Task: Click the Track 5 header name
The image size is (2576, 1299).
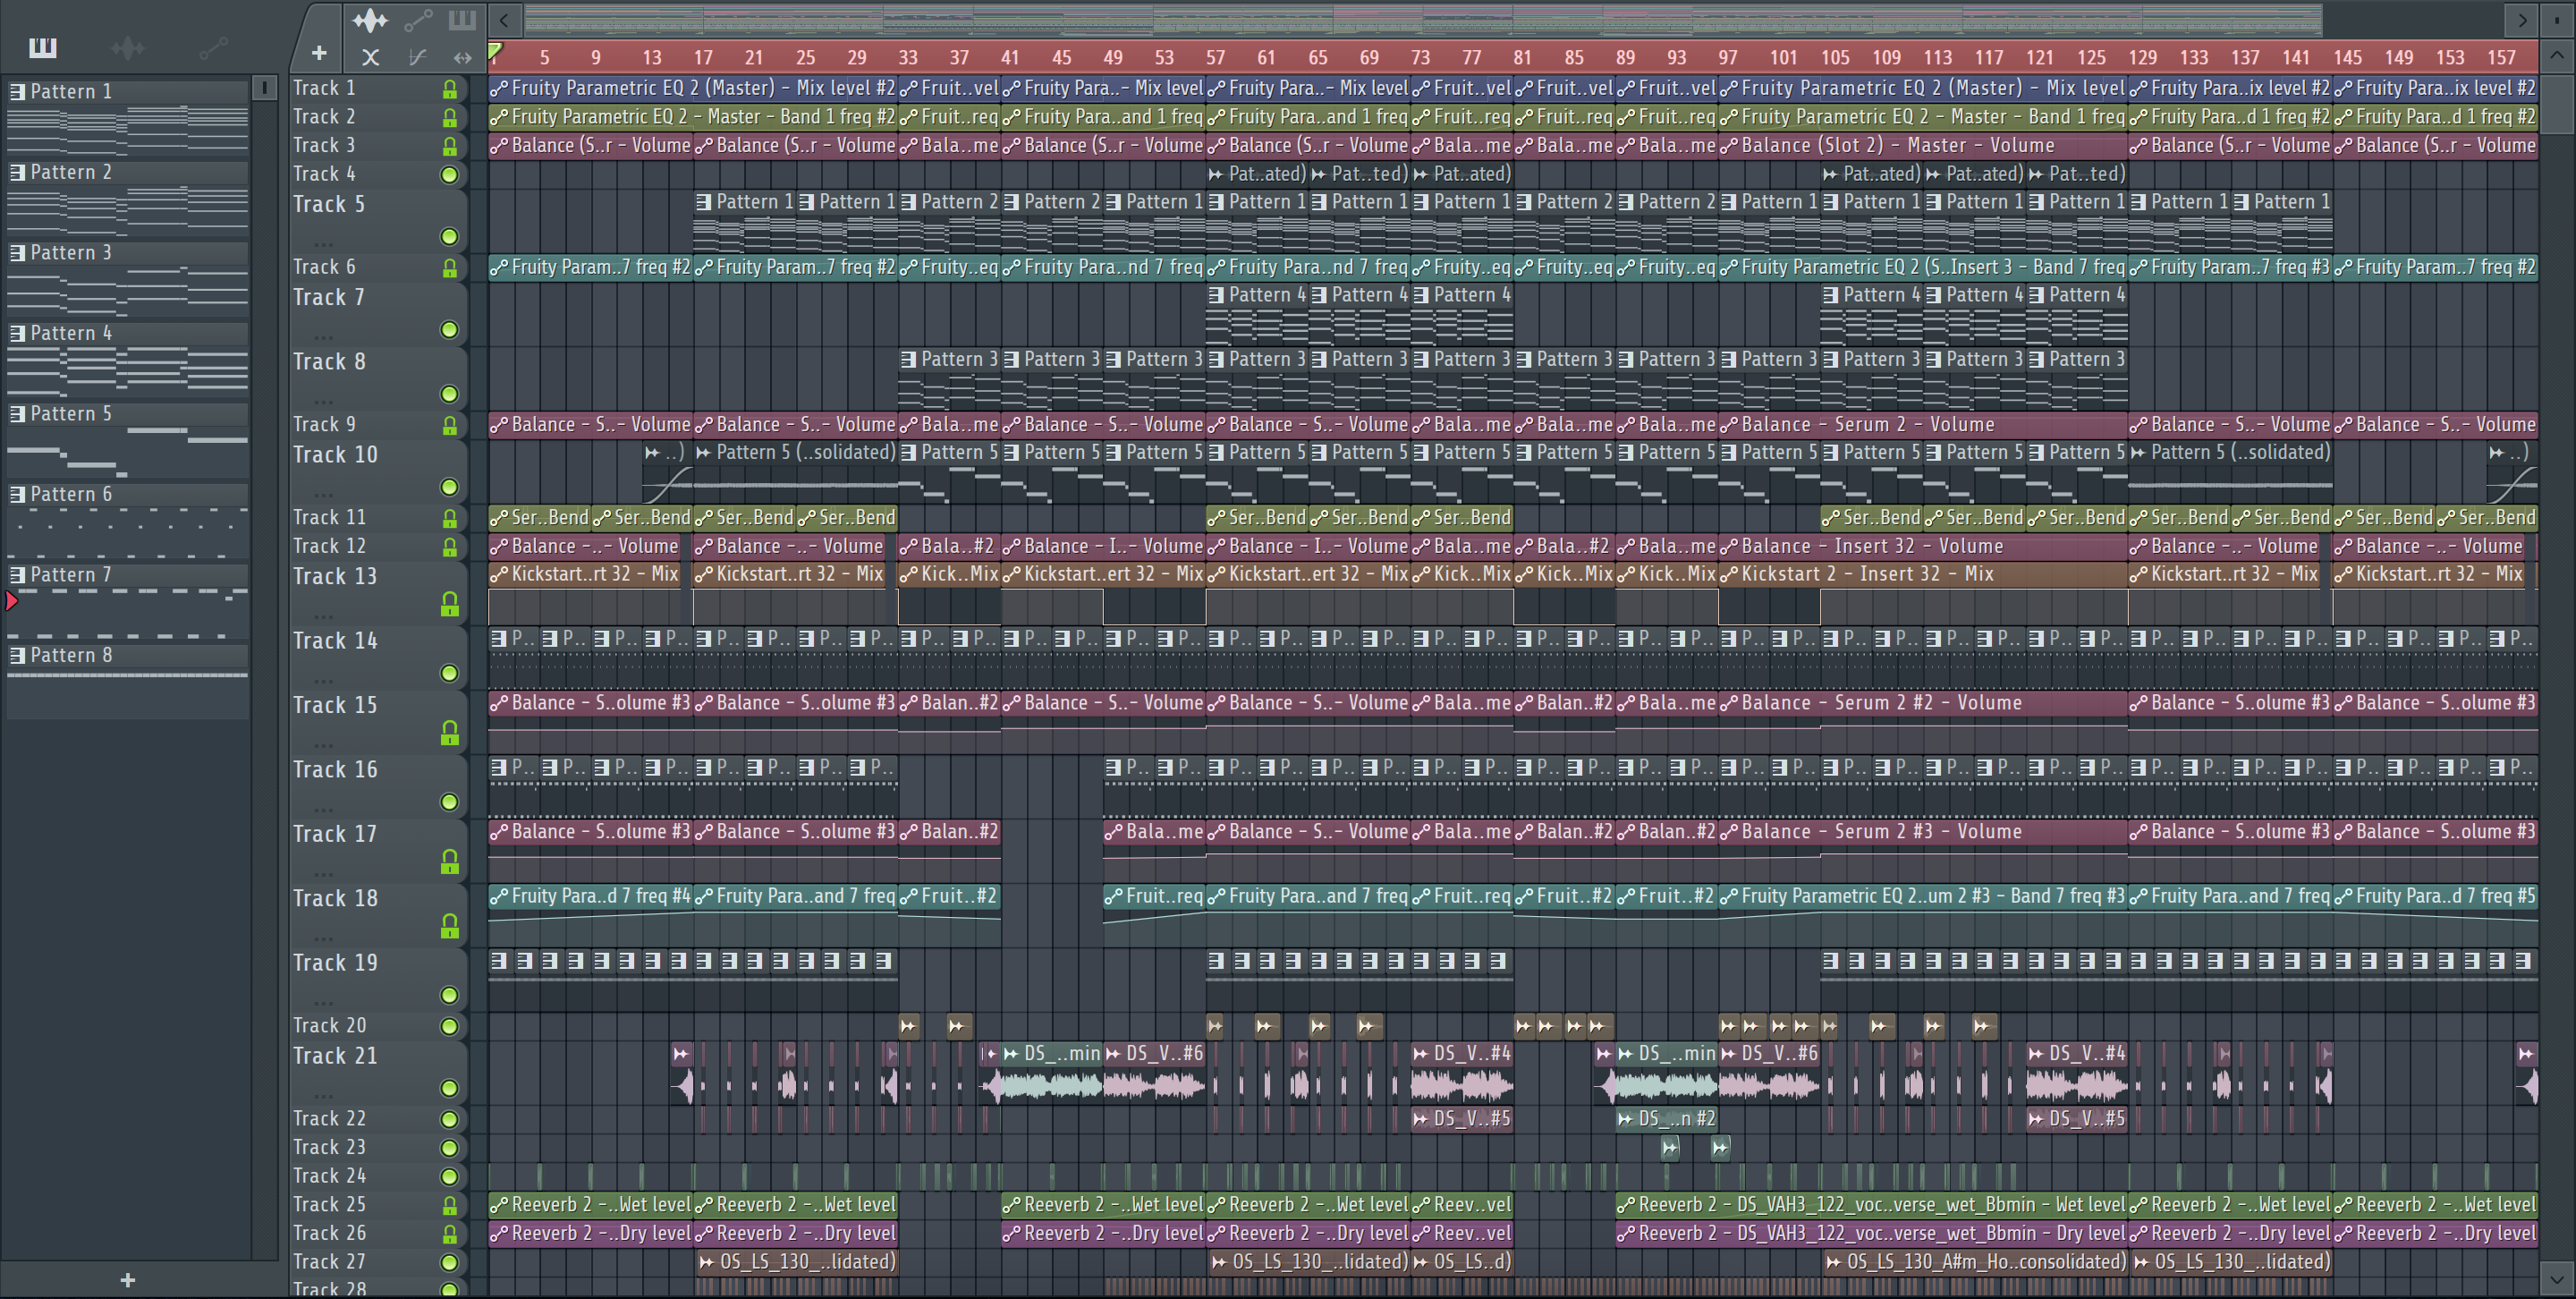Action: [329, 204]
